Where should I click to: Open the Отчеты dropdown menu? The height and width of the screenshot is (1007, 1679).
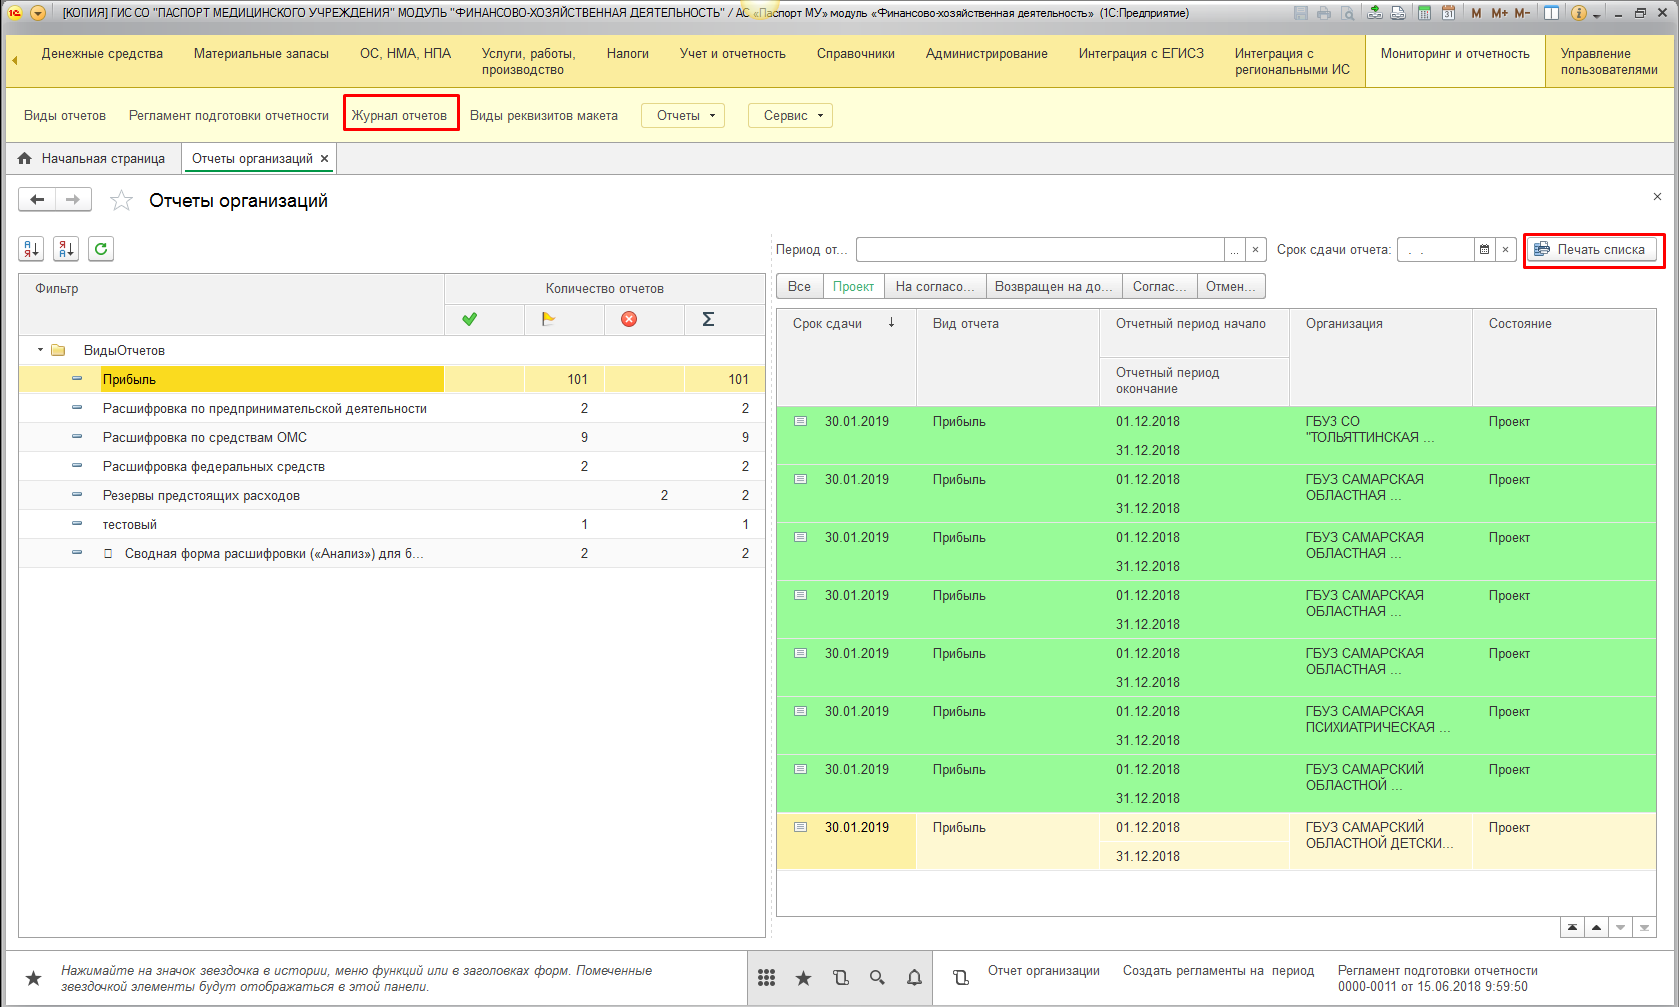(685, 116)
